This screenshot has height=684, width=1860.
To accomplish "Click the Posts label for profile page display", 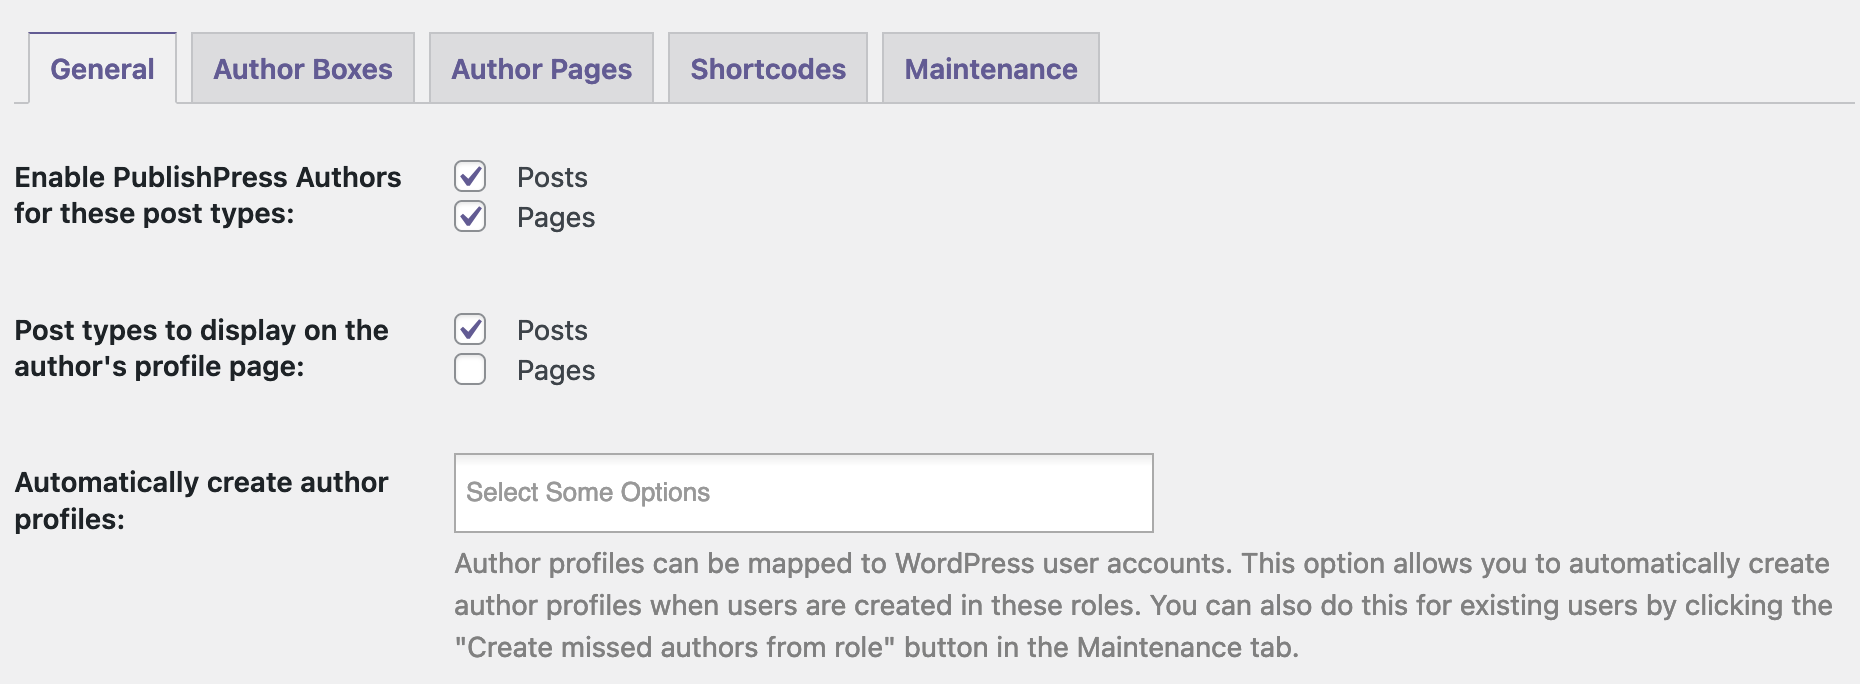I will [552, 330].
